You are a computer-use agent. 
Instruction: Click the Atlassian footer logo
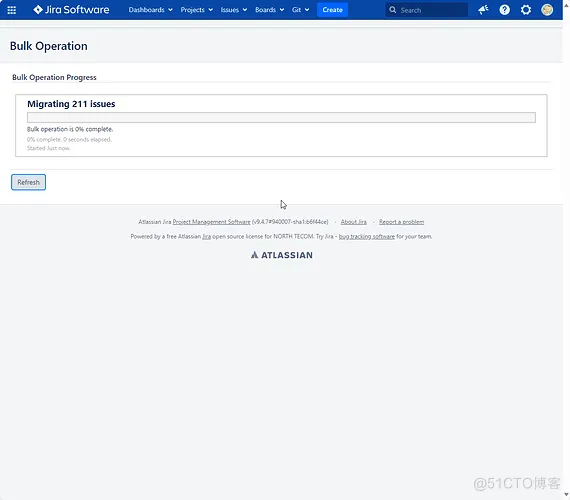pyautogui.click(x=281, y=255)
